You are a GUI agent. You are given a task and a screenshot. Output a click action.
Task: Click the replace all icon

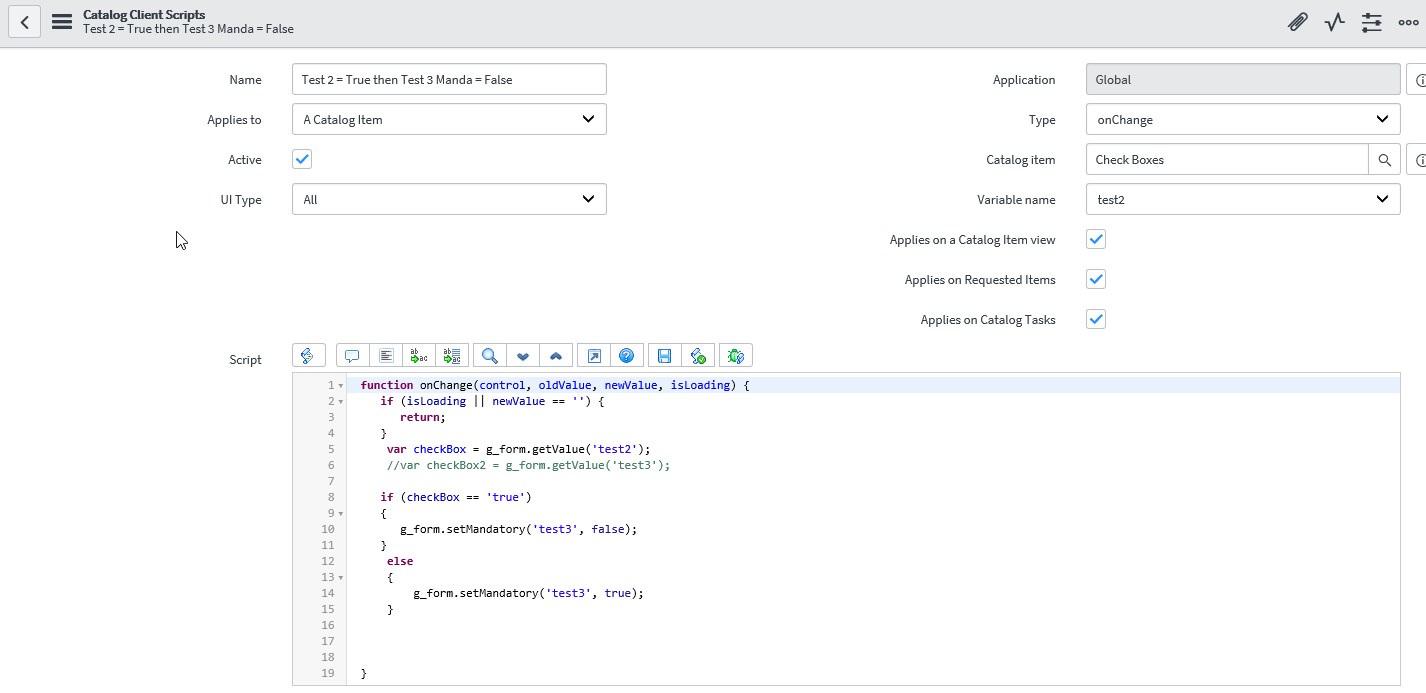(x=451, y=355)
